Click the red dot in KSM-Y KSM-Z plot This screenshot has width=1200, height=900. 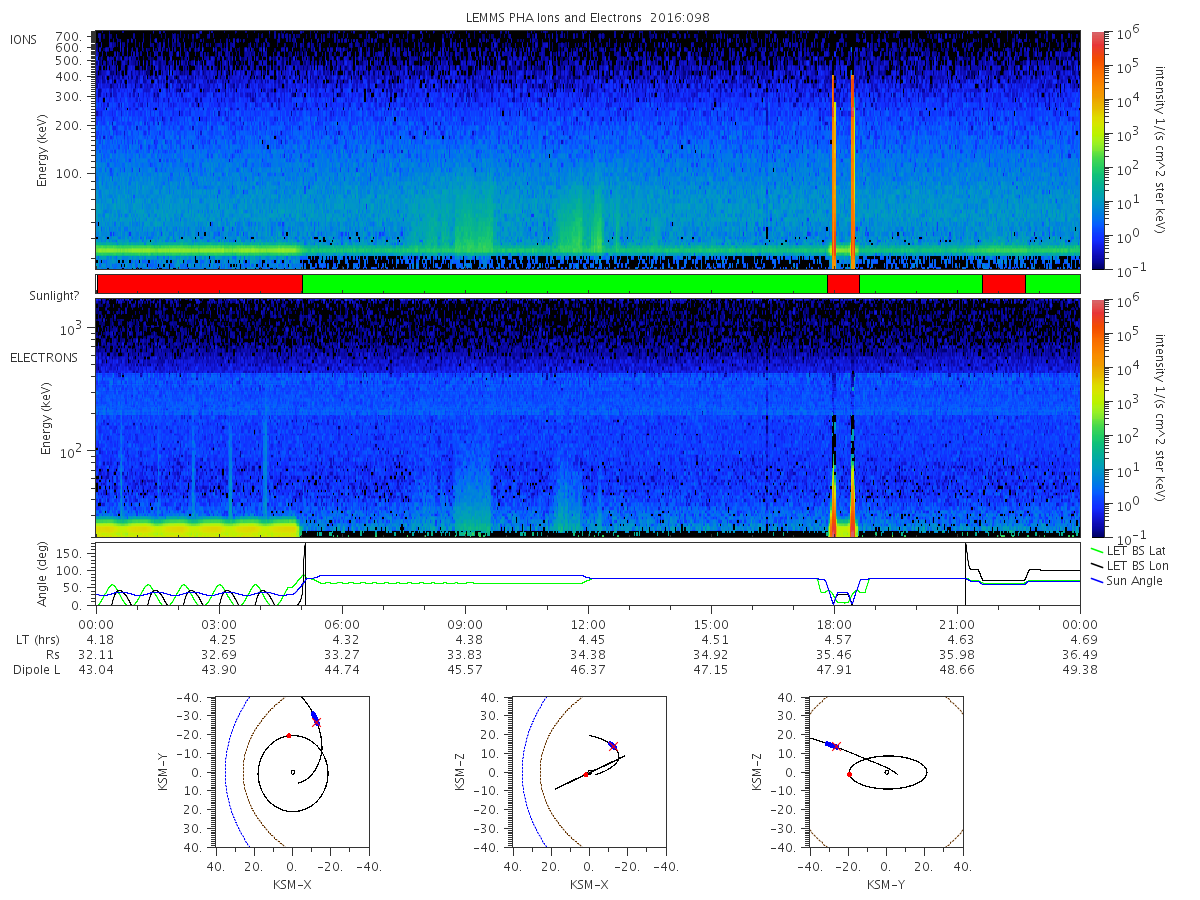849,774
